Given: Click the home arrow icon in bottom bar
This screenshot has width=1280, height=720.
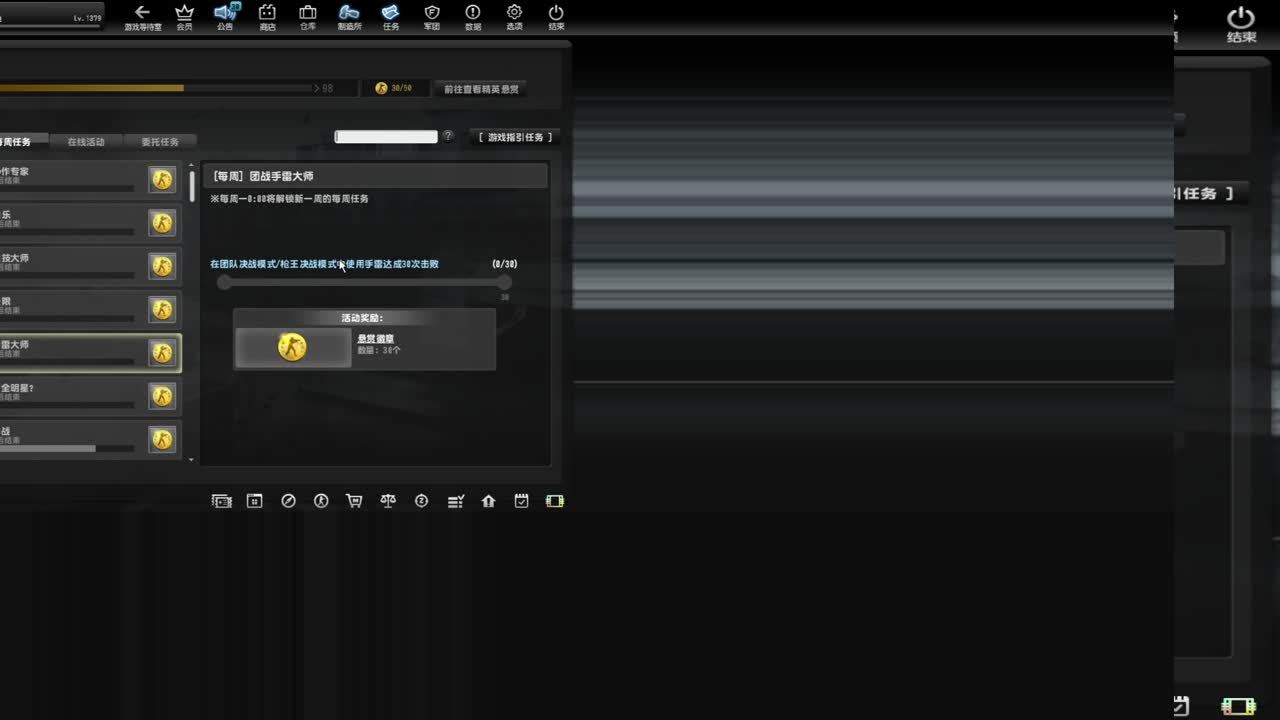Looking at the screenshot, I should click(488, 501).
